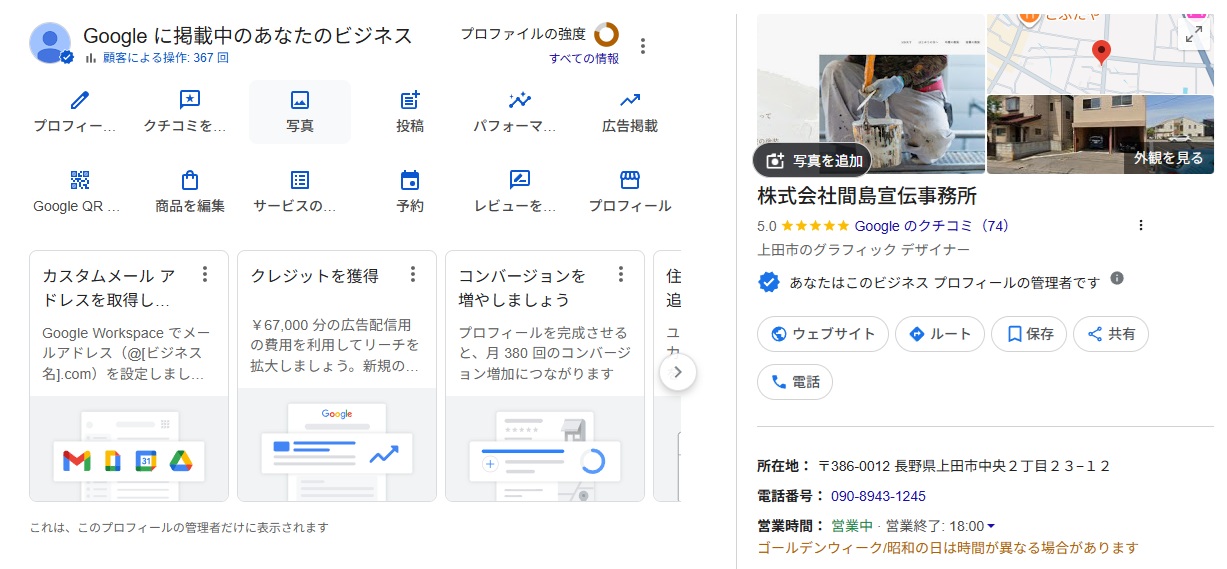Click 顧客による操作: 367 回 link

click(166, 58)
